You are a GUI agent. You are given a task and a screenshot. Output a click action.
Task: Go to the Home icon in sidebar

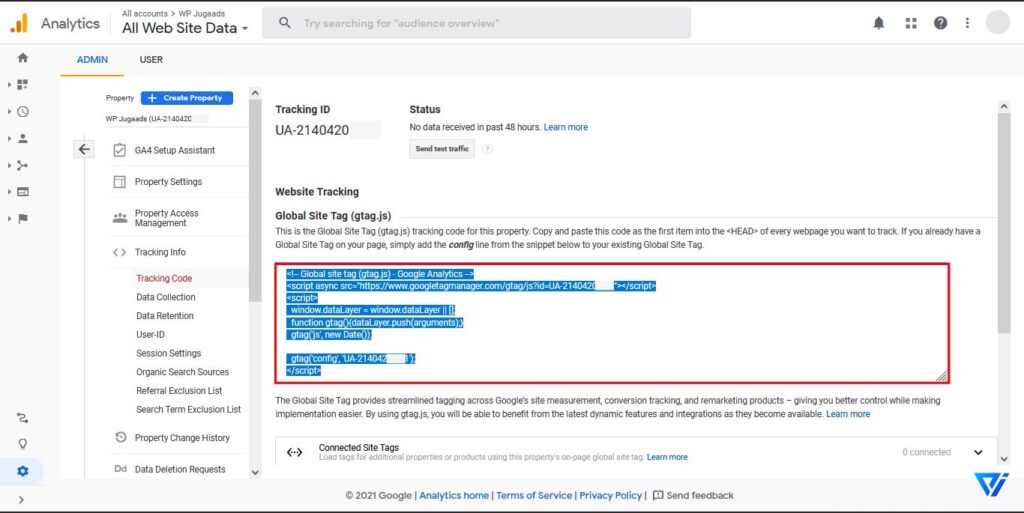pos(23,57)
